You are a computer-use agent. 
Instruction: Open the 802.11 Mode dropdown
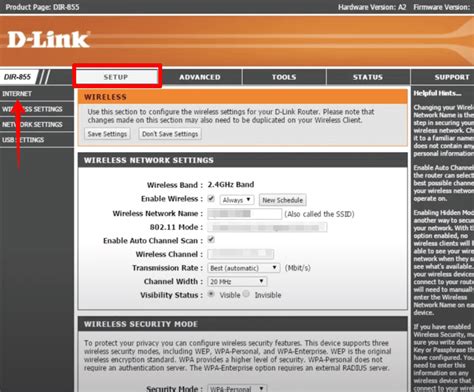(x=267, y=227)
